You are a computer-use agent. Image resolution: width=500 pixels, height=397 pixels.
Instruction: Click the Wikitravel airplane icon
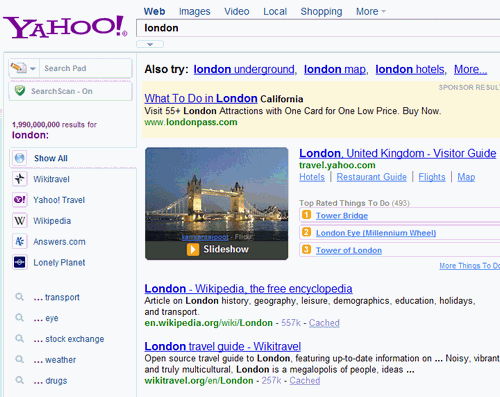point(20,179)
